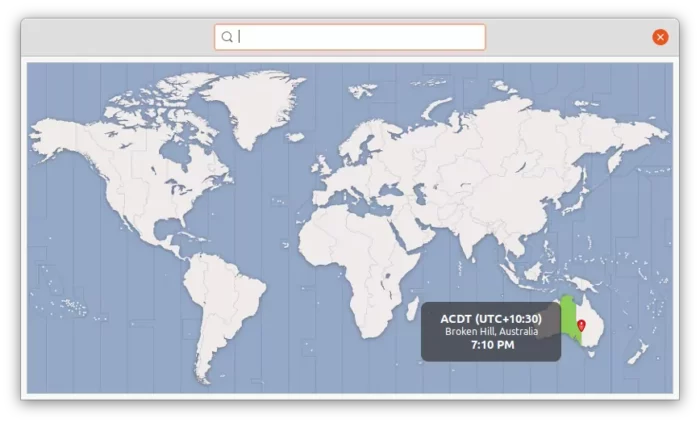
Task: Select New Zealand on the timezone map
Action: tap(638, 351)
